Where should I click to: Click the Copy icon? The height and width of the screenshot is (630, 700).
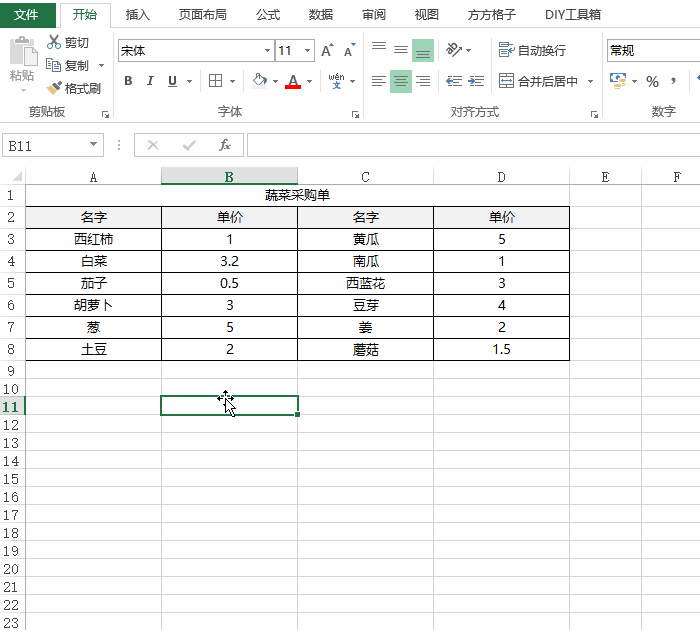click(x=54, y=65)
